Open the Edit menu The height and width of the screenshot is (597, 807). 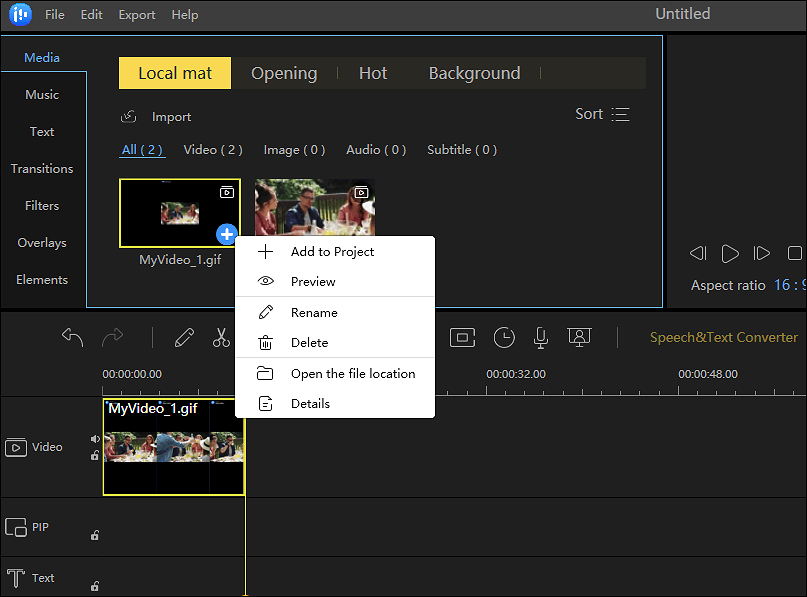click(92, 15)
